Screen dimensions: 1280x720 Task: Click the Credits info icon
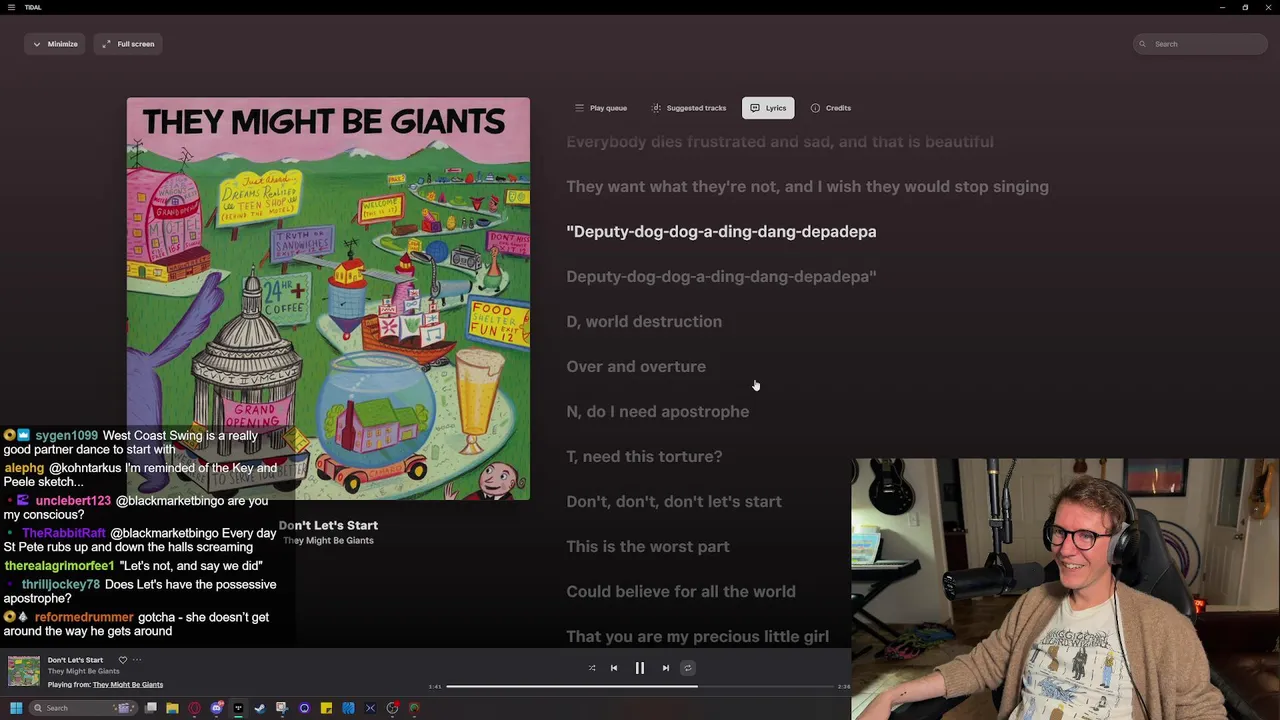pyautogui.click(x=815, y=108)
